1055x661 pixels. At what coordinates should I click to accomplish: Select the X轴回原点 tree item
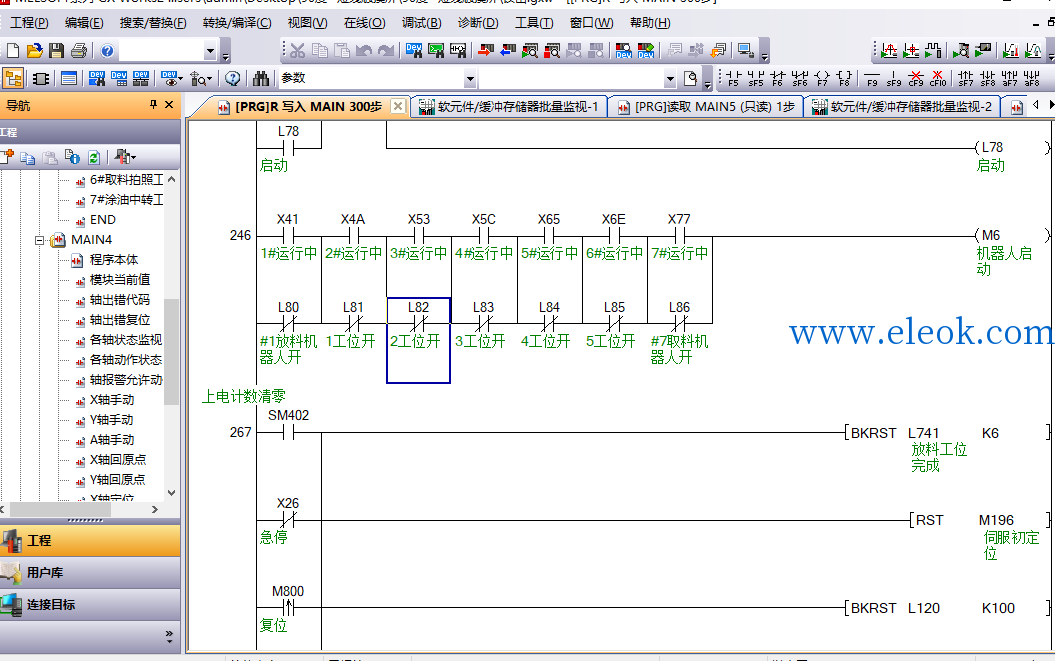click(x=118, y=460)
